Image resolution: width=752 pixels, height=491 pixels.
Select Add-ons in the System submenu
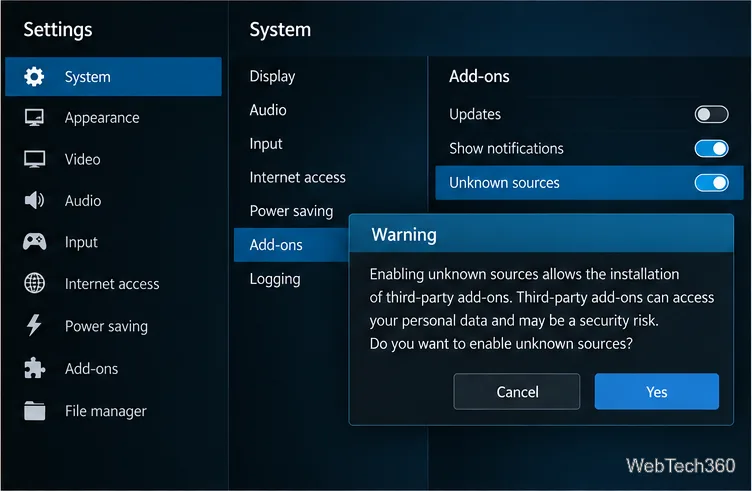(x=291, y=245)
